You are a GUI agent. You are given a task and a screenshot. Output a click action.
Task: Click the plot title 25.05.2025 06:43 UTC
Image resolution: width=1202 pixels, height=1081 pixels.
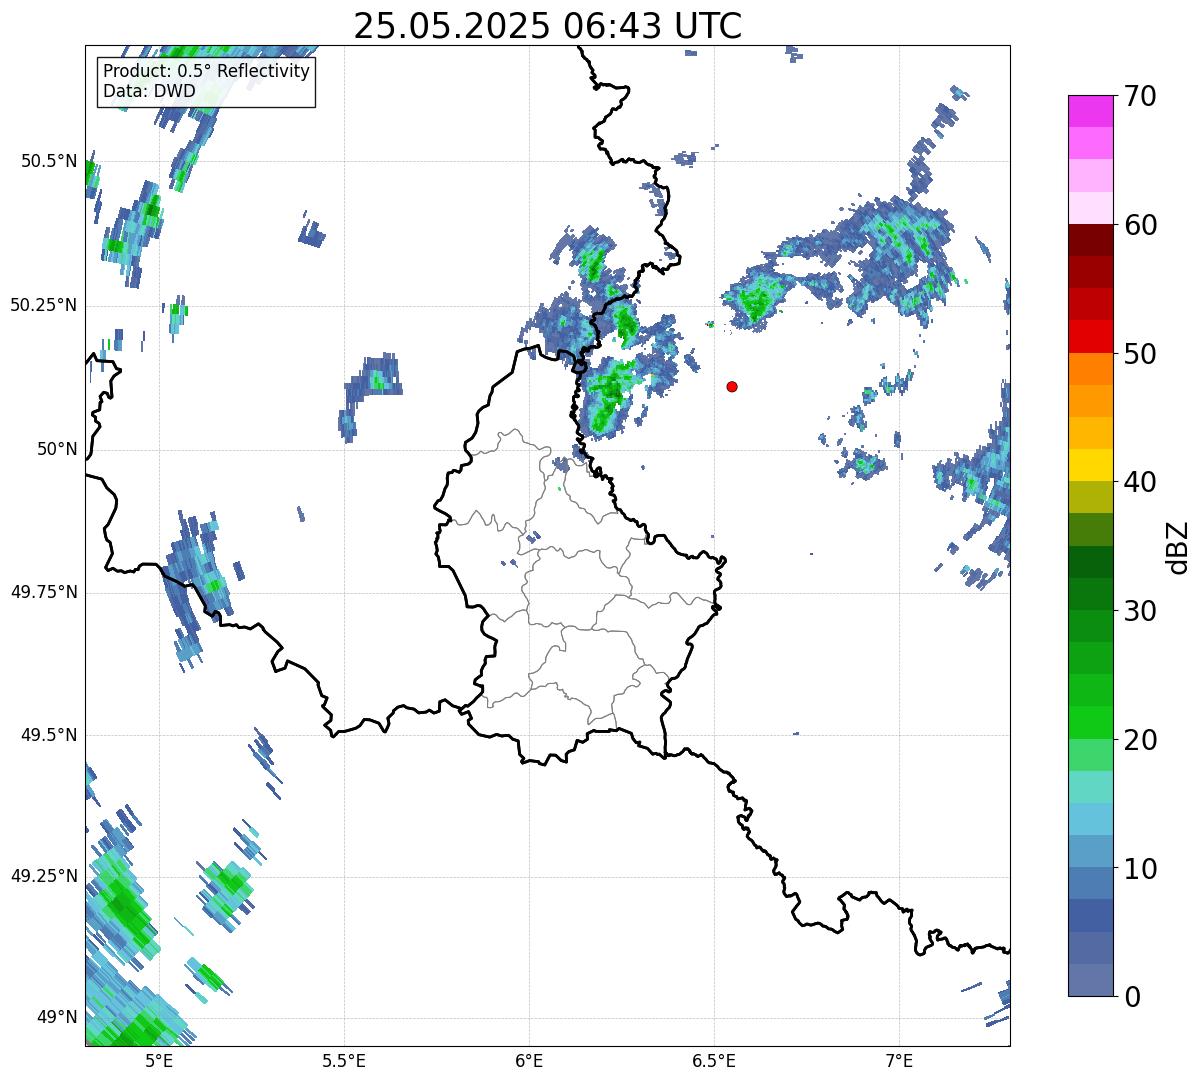(x=548, y=25)
